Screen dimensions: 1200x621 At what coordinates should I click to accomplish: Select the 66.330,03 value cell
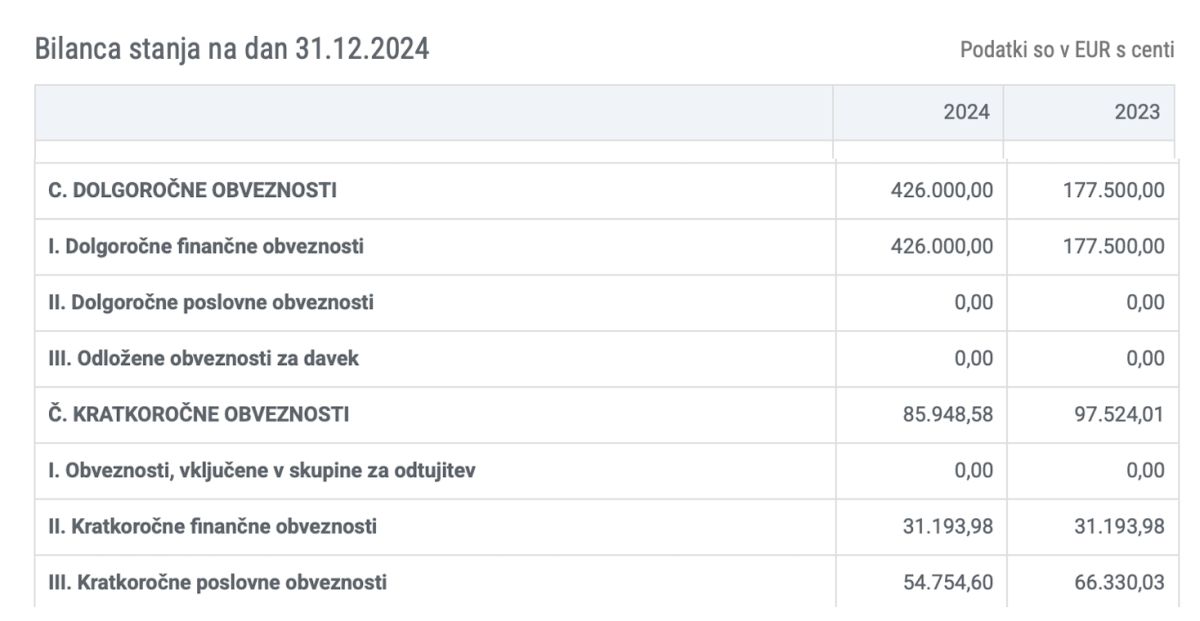1114,582
